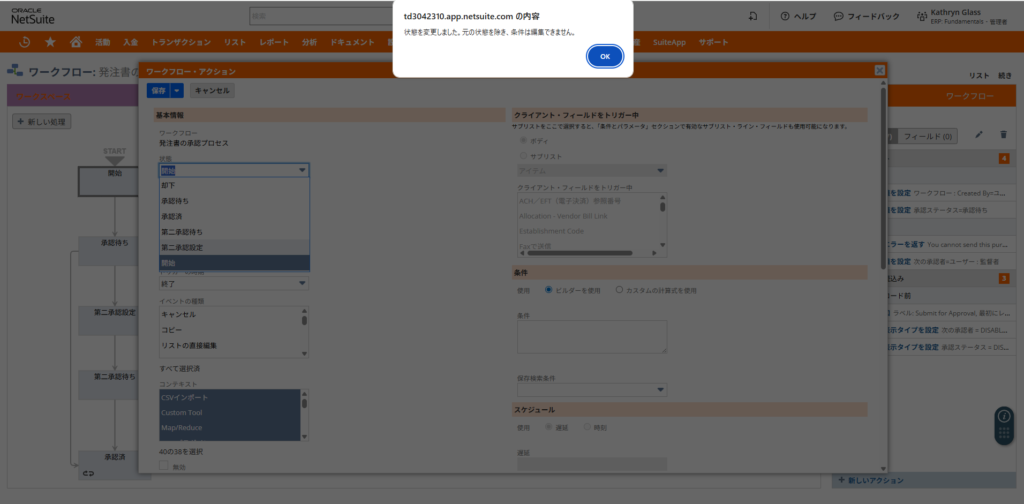Image resolution: width=1024 pixels, height=504 pixels.
Task: Choose 承認済 from the state dropdown list
Action: pos(172,216)
